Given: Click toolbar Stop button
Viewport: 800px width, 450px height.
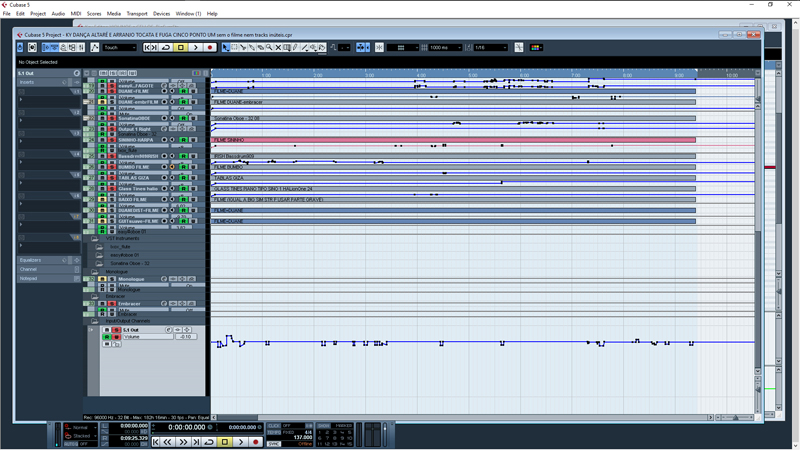Looking at the screenshot, I should point(181,47).
